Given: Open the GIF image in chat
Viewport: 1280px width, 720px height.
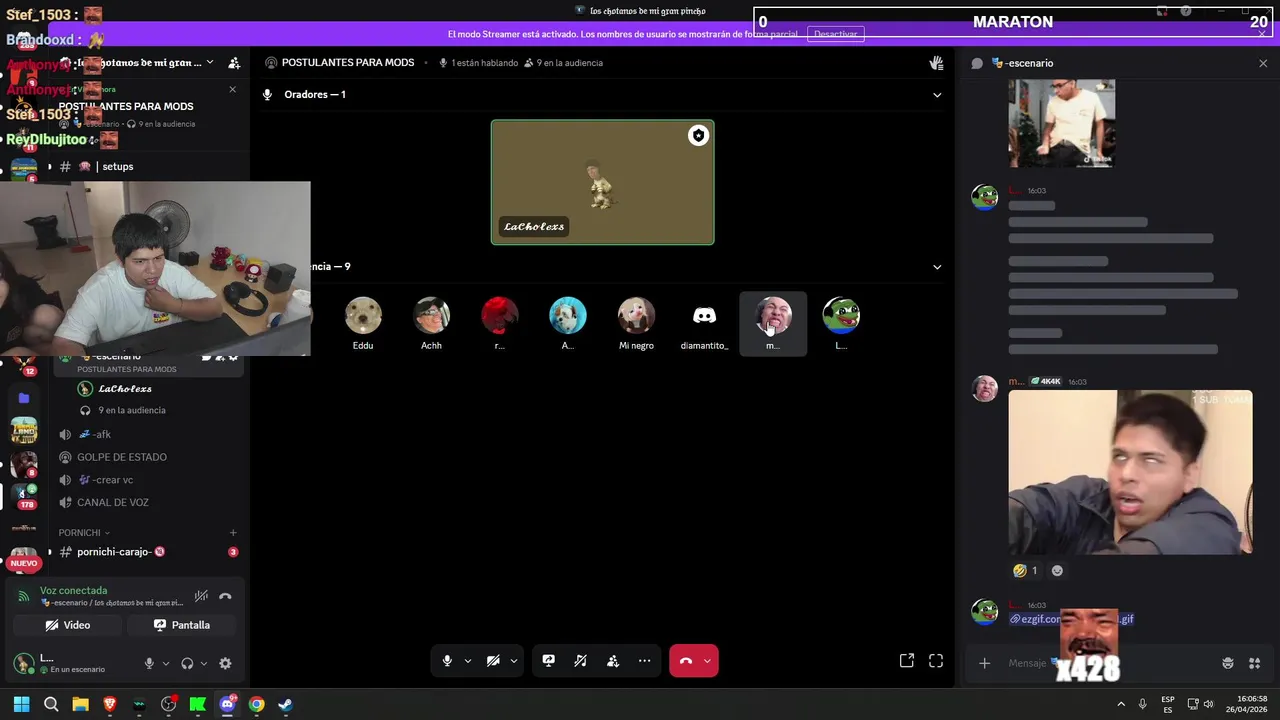Looking at the screenshot, I should click(1130, 472).
